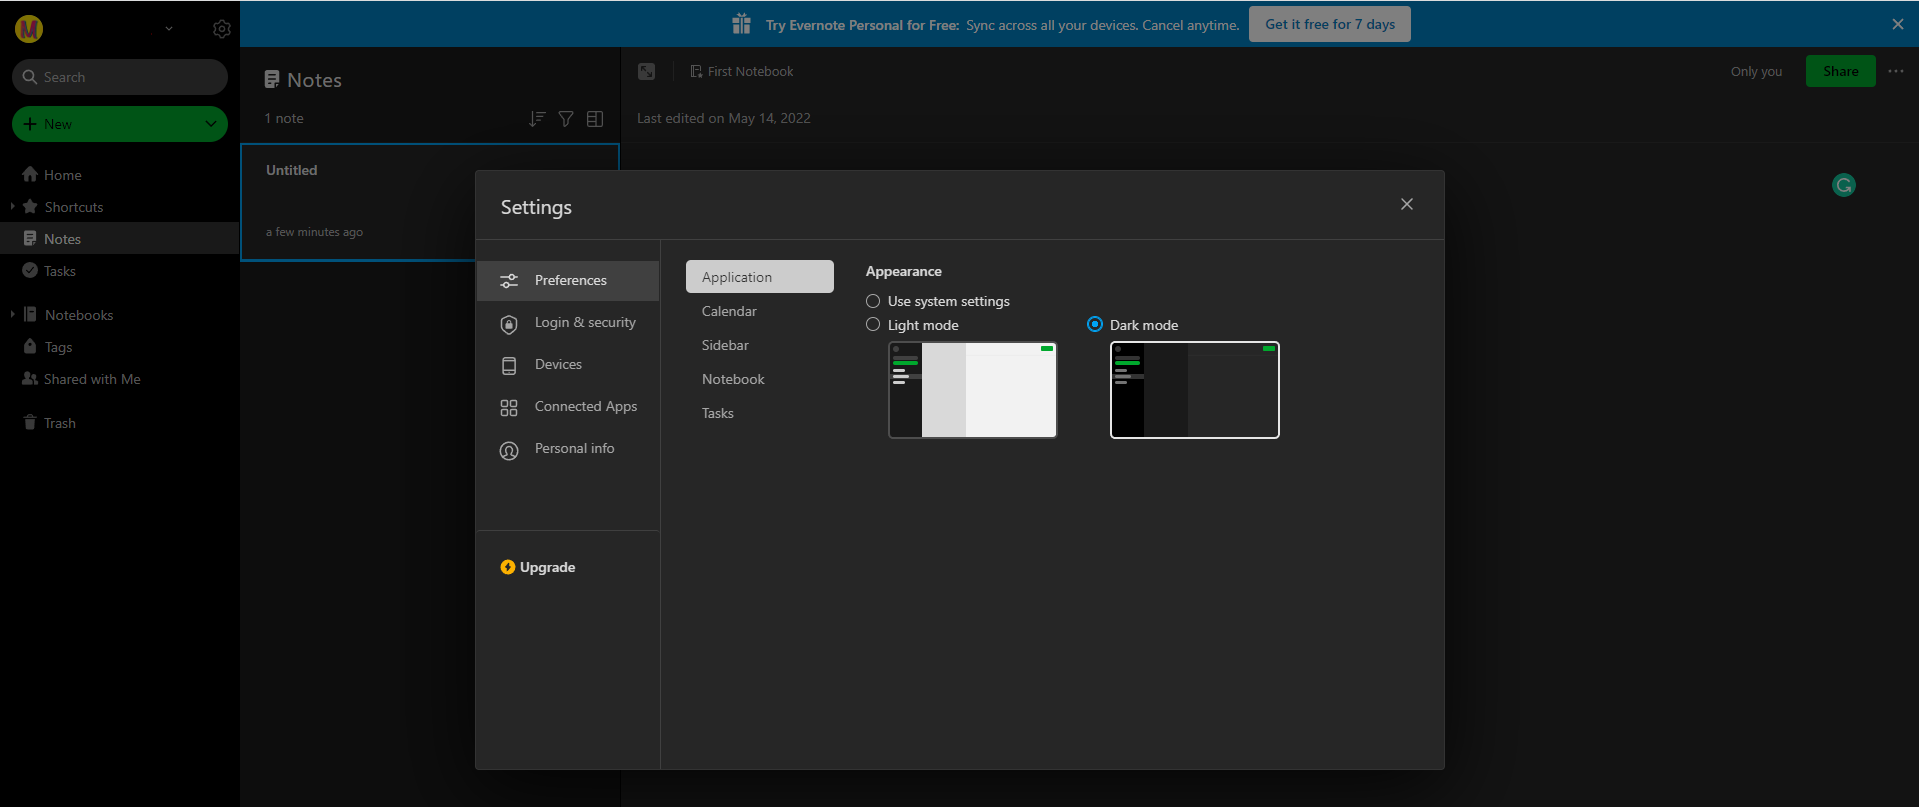Click Get it free for 7 days

1329,24
